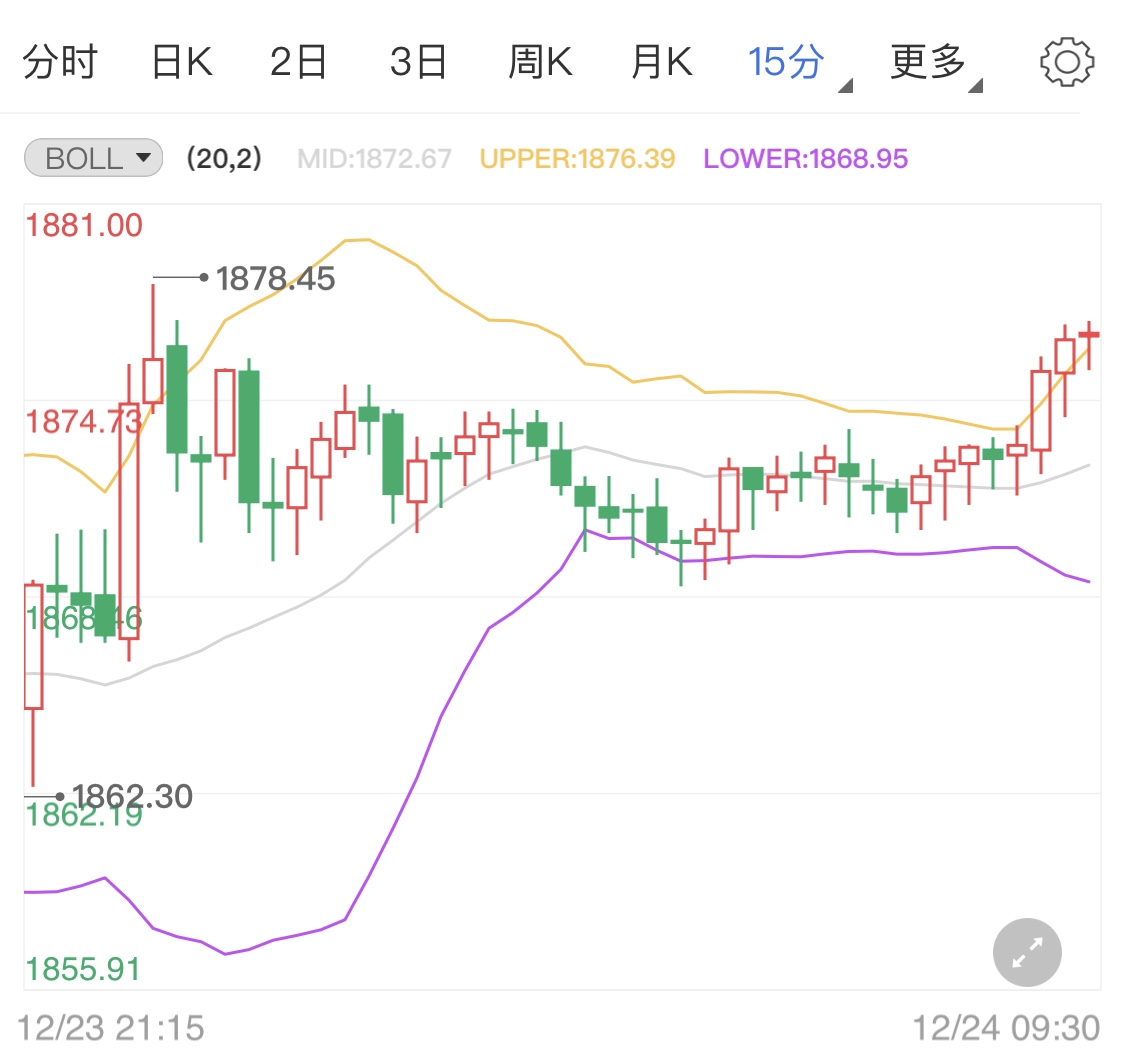The image size is (1125, 1058).
Task: Open the BOLL indicator selector
Action: click(x=93, y=158)
